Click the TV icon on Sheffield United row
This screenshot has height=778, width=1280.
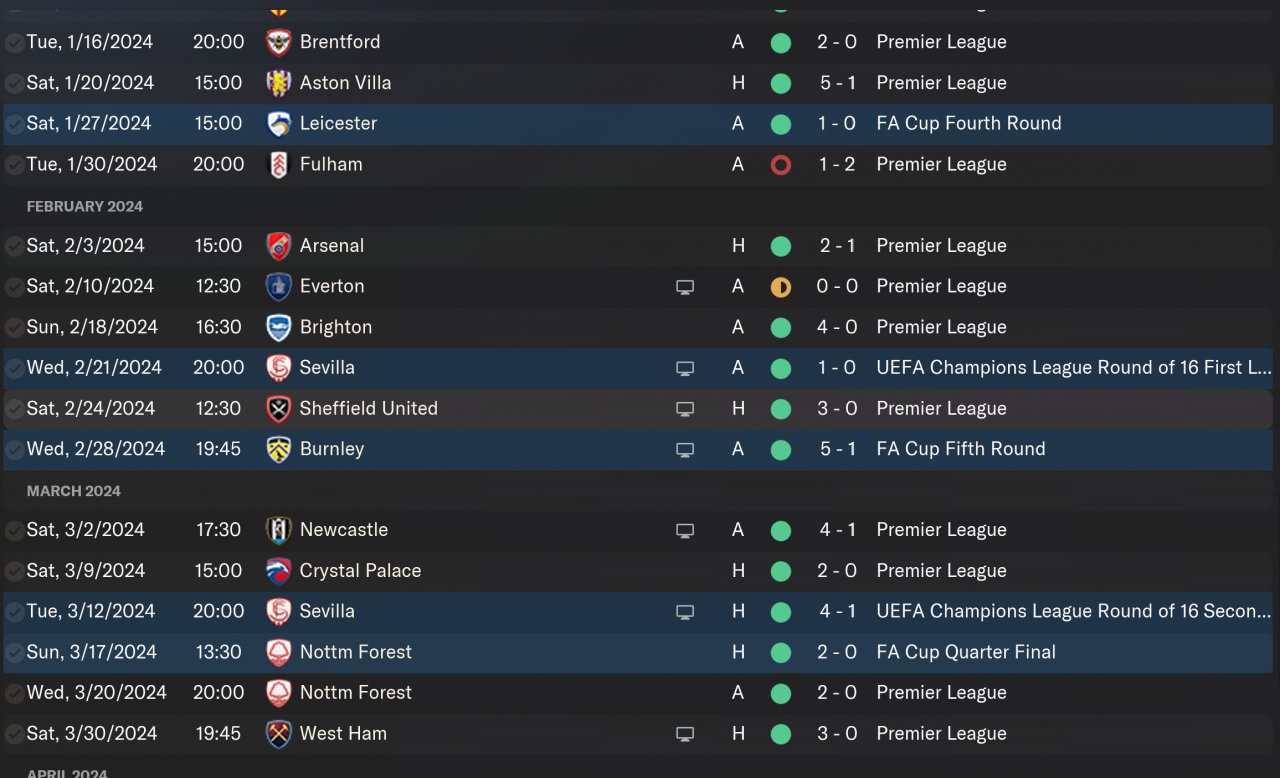click(685, 409)
